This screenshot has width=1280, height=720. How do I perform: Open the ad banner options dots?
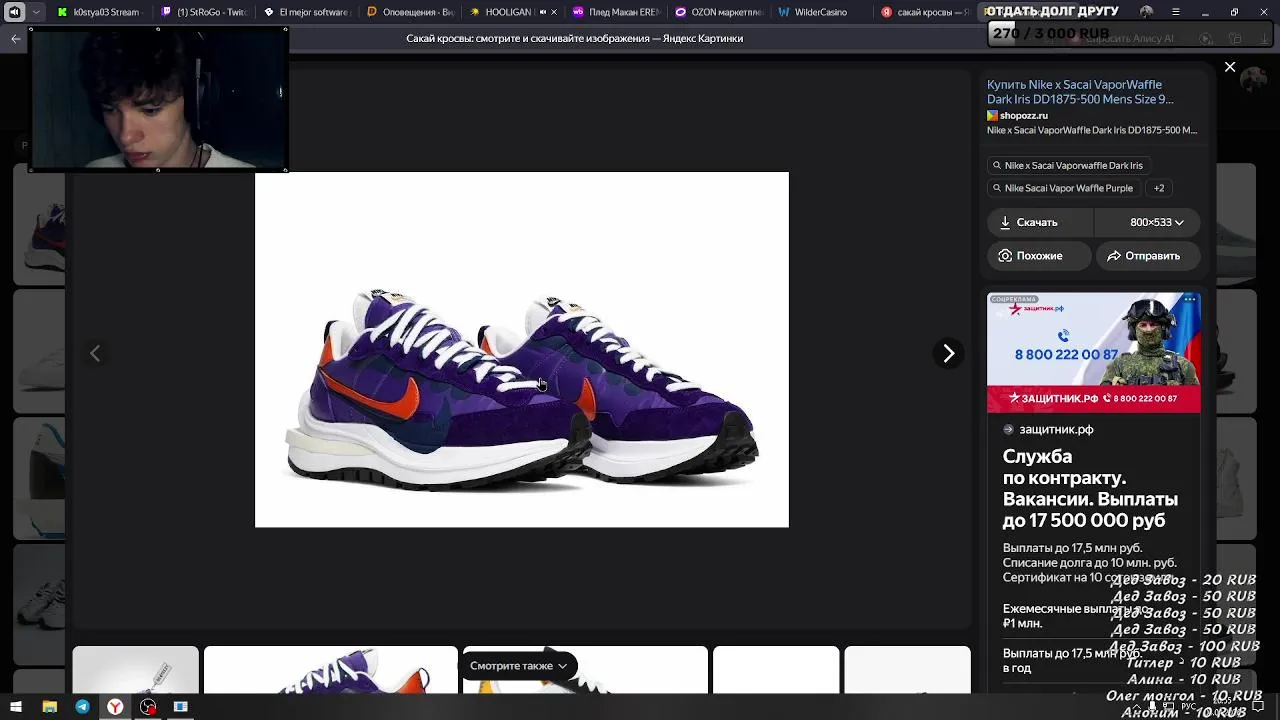1190,299
